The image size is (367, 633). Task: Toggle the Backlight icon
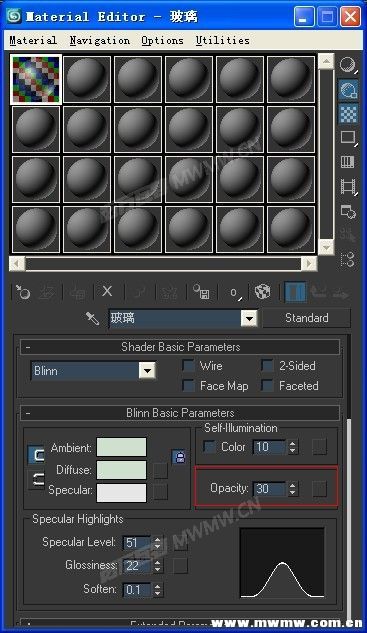(348, 89)
